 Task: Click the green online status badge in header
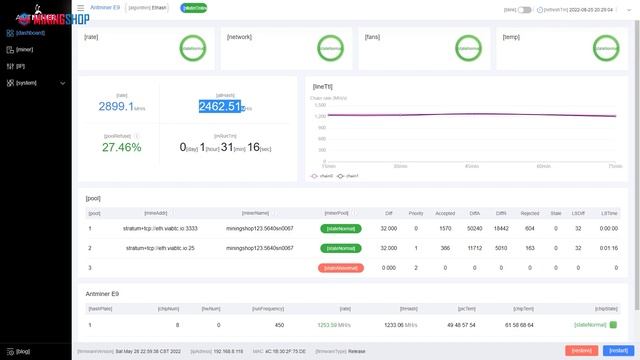[x=193, y=8]
